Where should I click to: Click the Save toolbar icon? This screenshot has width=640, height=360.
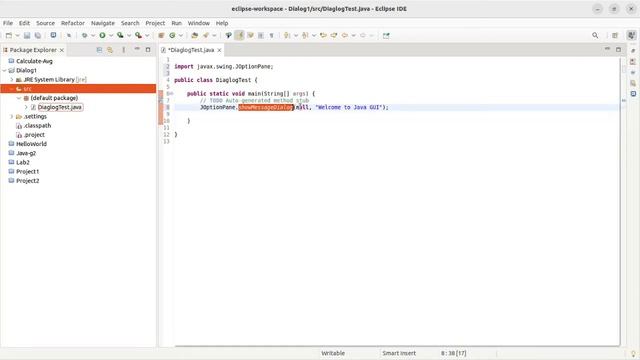(x=27, y=36)
